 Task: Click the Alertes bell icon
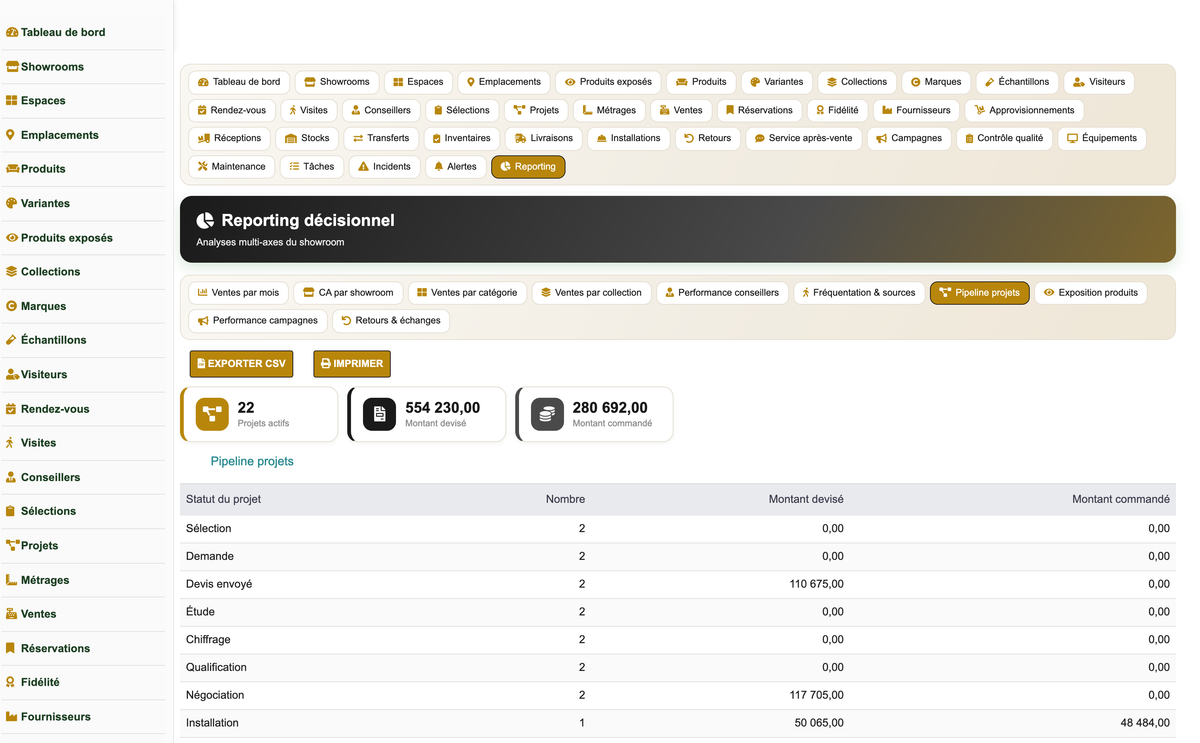[x=438, y=167]
